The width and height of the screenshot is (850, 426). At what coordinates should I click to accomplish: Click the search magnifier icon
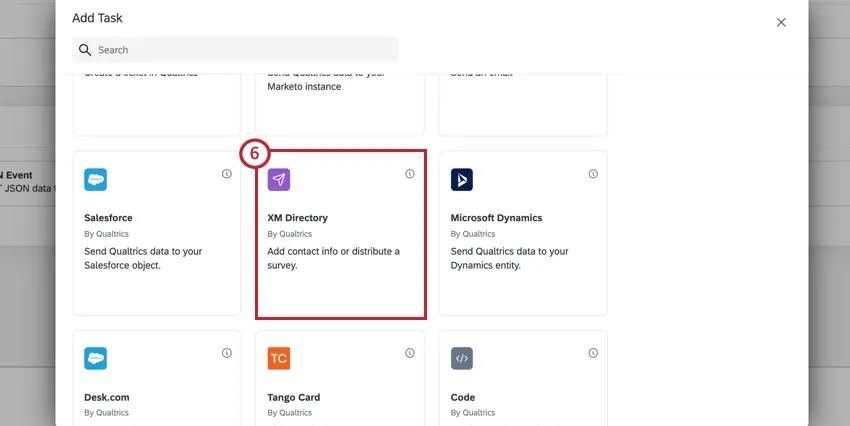(85, 50)
